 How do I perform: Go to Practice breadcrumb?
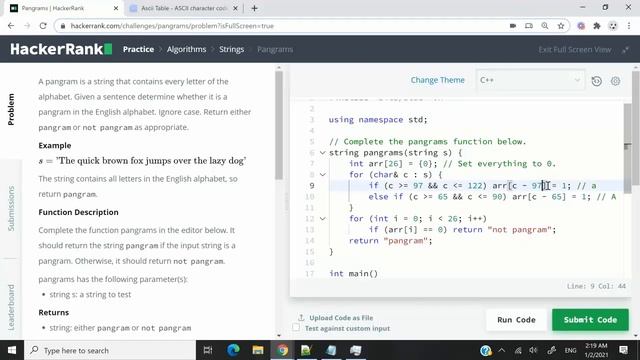pyautogui.click(x=138, y=49)
